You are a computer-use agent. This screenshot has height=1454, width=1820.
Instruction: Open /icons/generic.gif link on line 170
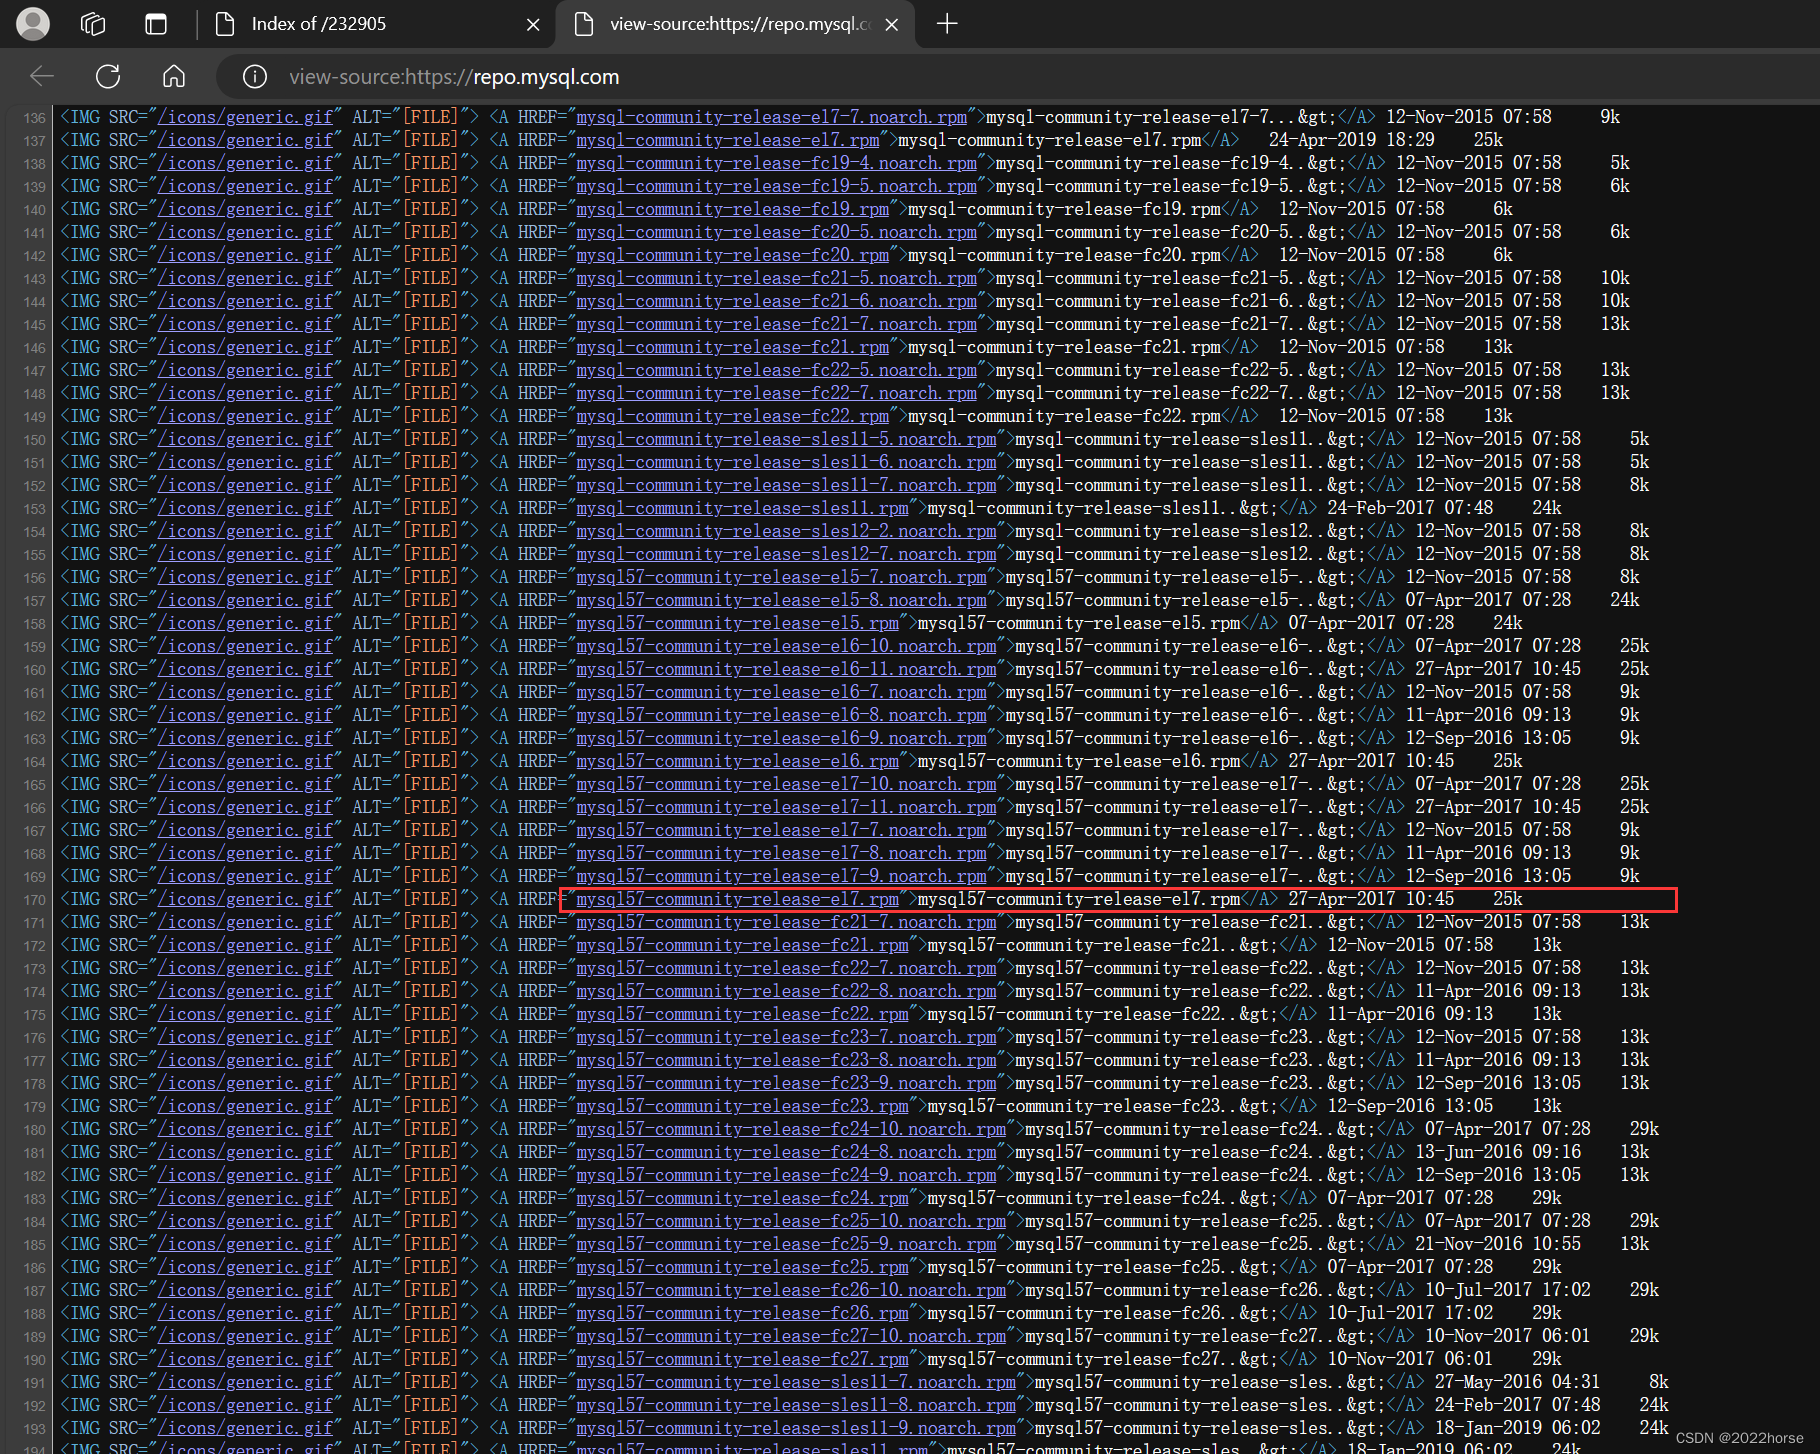pos(245,899)
